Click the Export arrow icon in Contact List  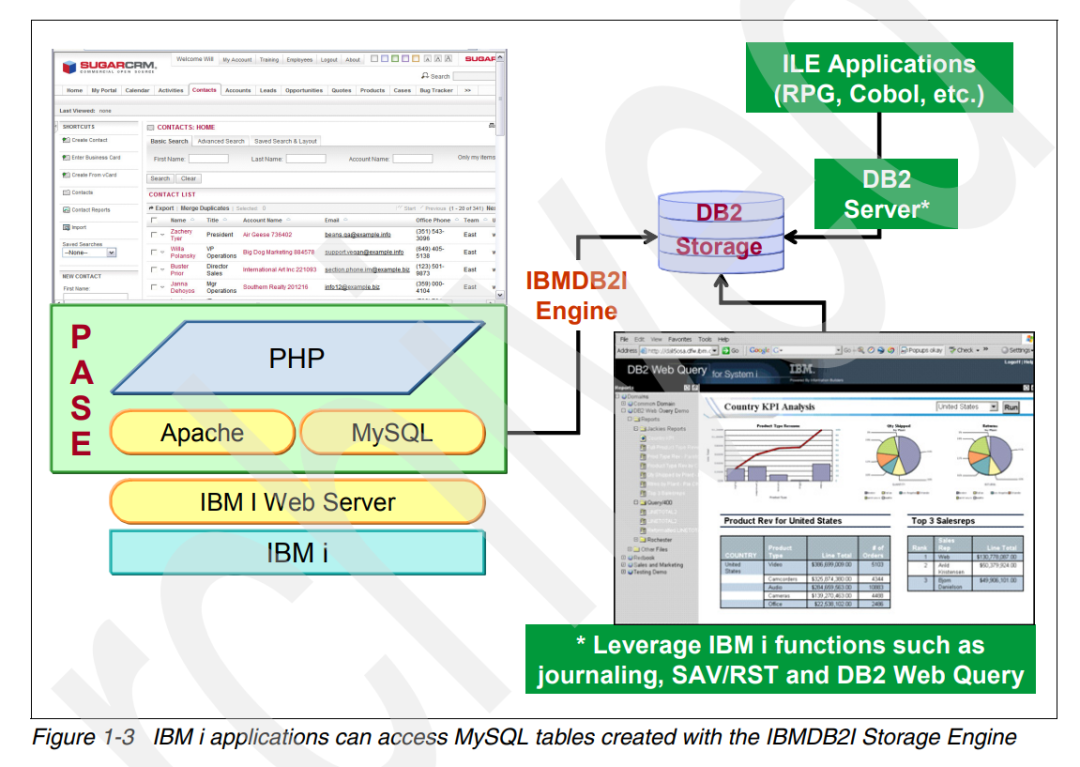click(x=151, y=208)
